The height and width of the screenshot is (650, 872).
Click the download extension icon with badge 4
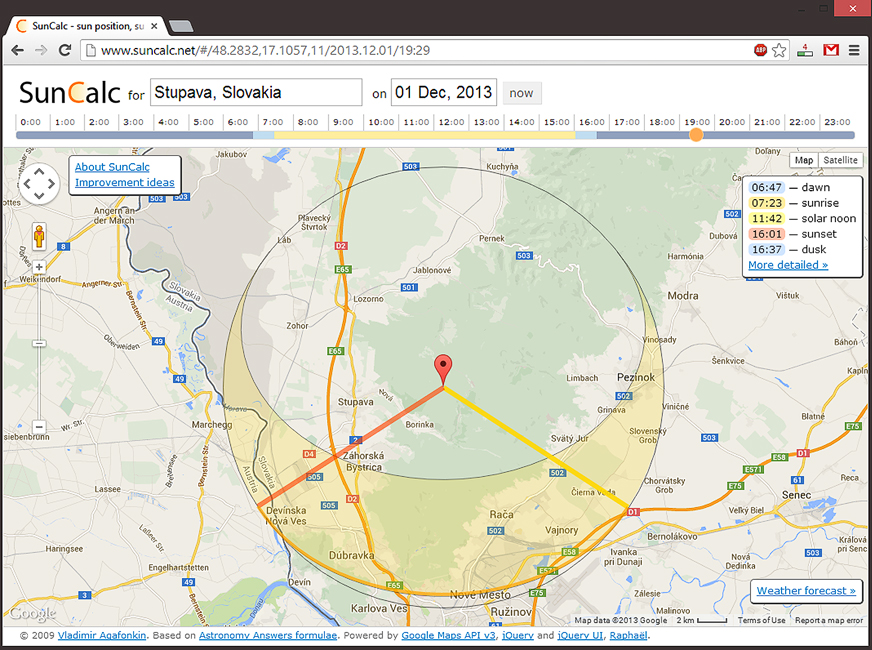pyautogui.click(x=805, y=50)
